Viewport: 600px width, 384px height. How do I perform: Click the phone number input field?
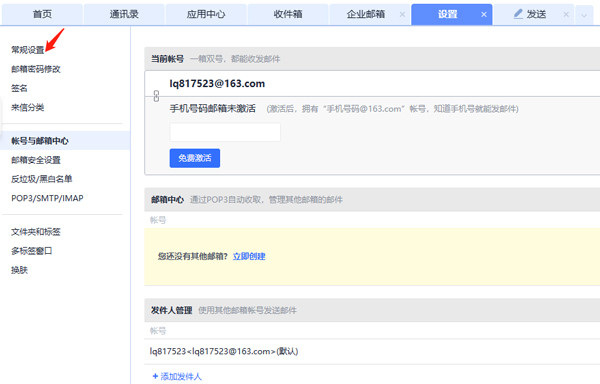[225, 132]
